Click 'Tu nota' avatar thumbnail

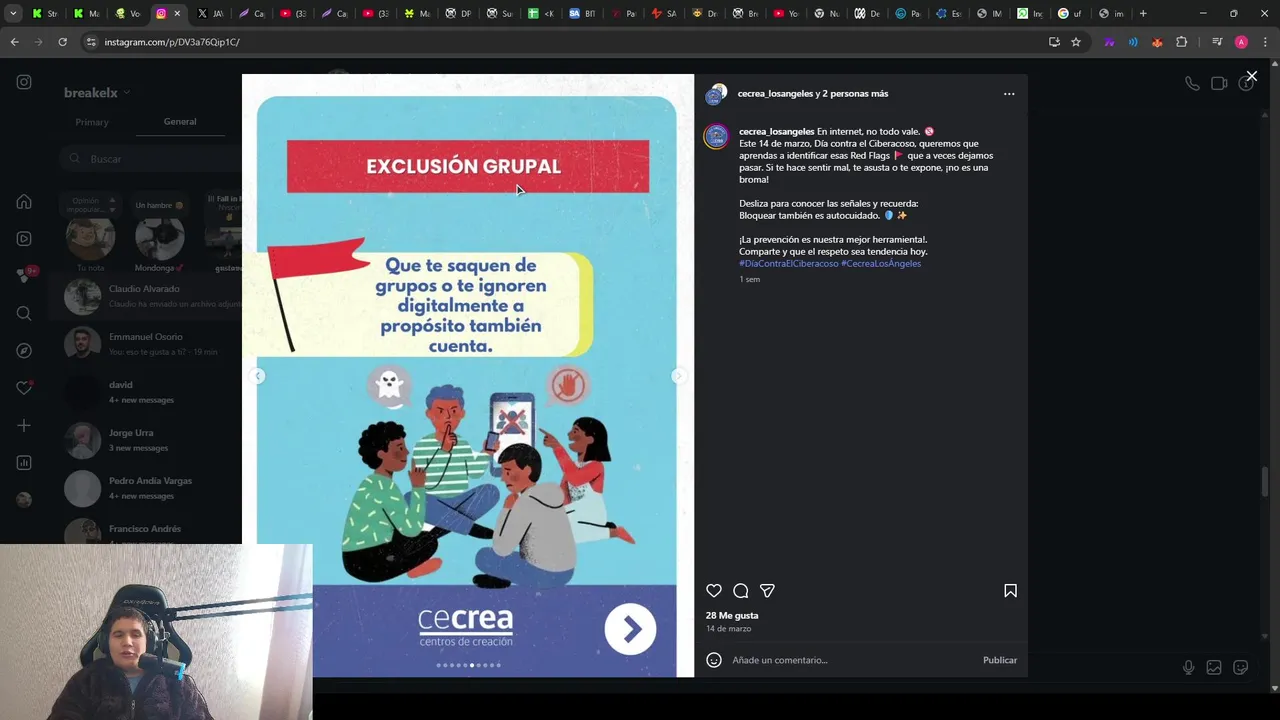[90, 240]
